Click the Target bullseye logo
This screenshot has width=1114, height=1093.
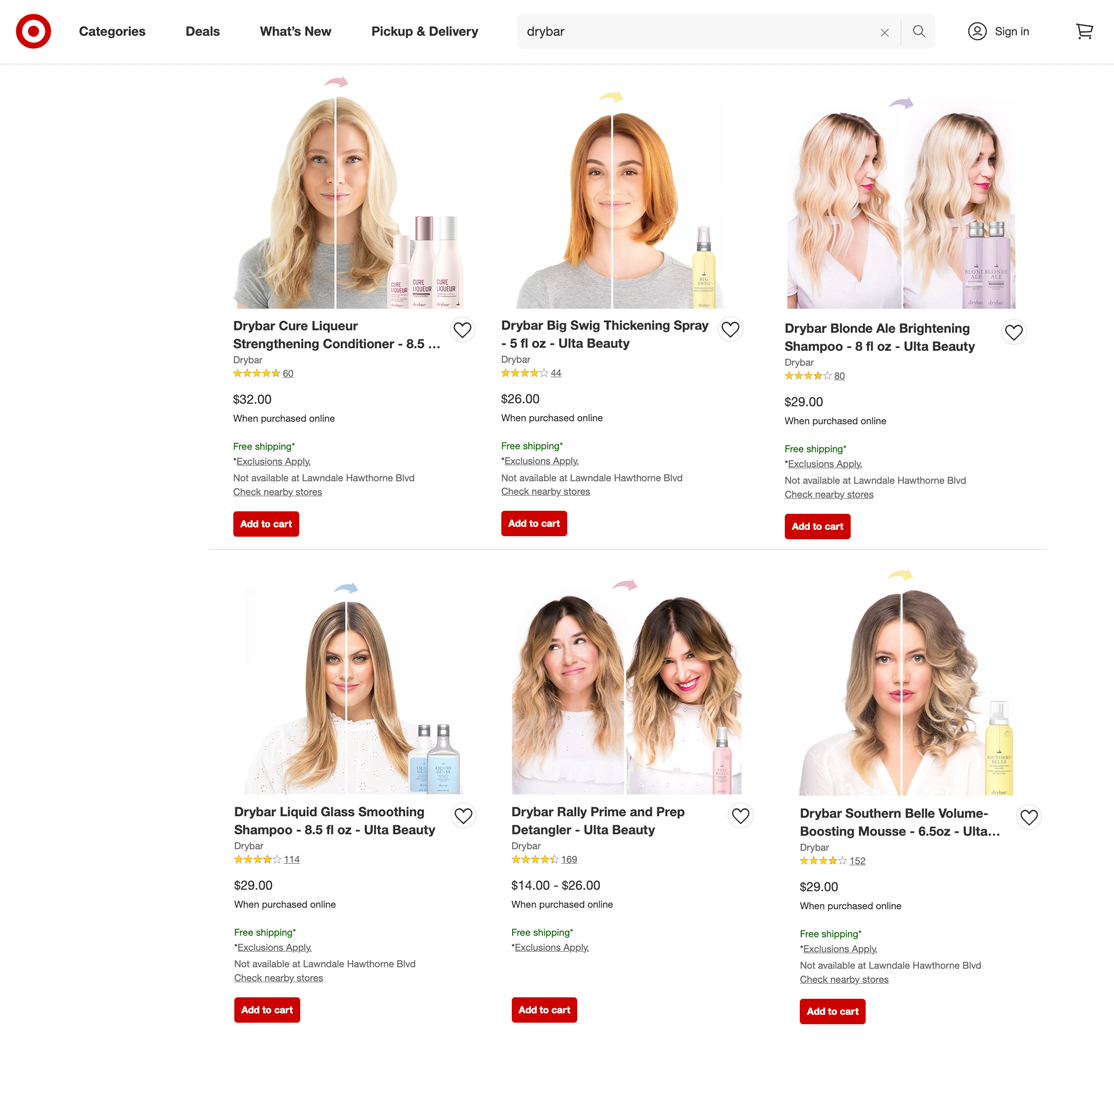click(33, 31)
